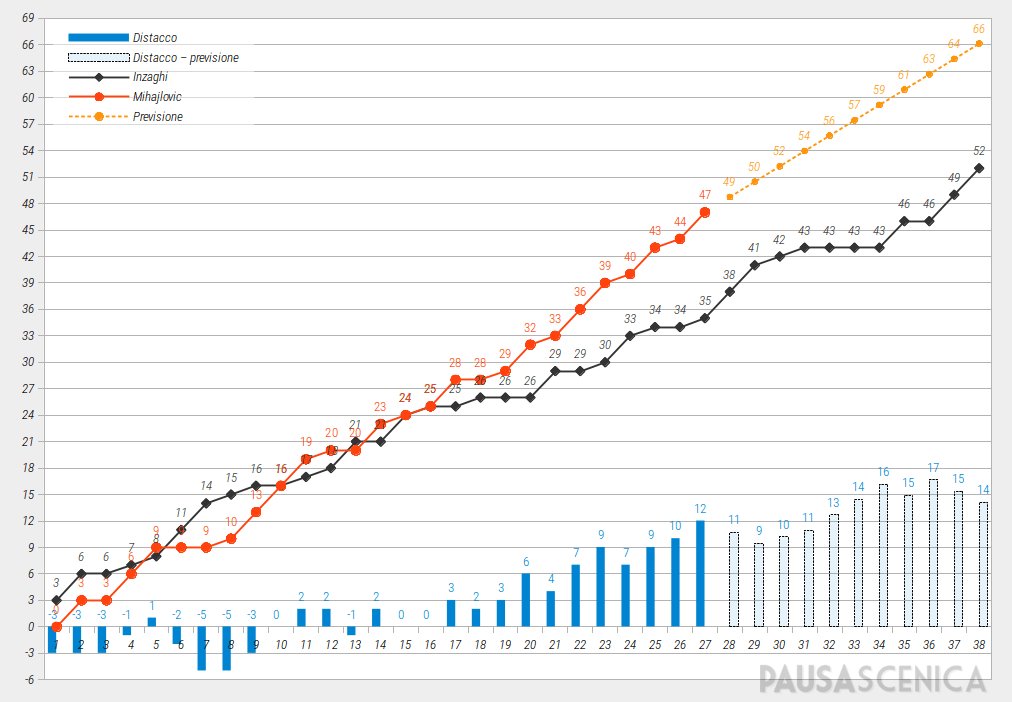Click the dashed forecast bar labeled 16
Image resolution: width=1012 pixels, height=702 pixels.
click(884, 556)
